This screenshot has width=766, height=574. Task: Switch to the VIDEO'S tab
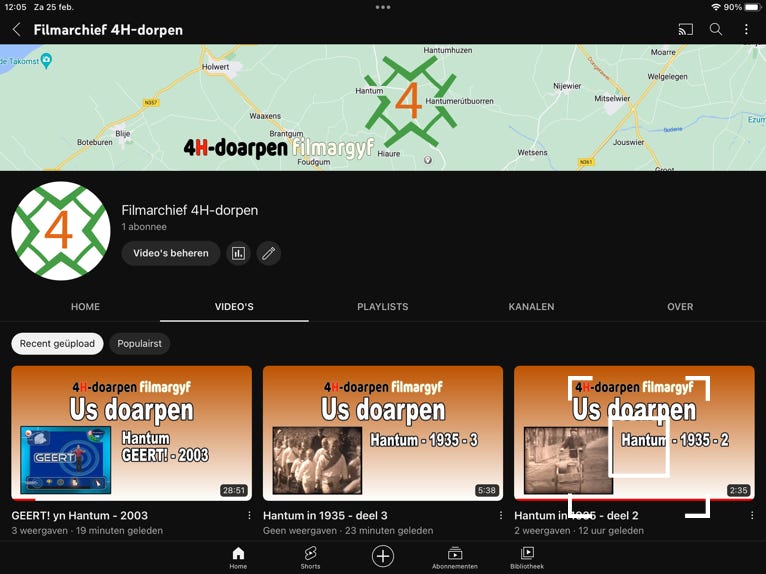click(x=234, y=307)
